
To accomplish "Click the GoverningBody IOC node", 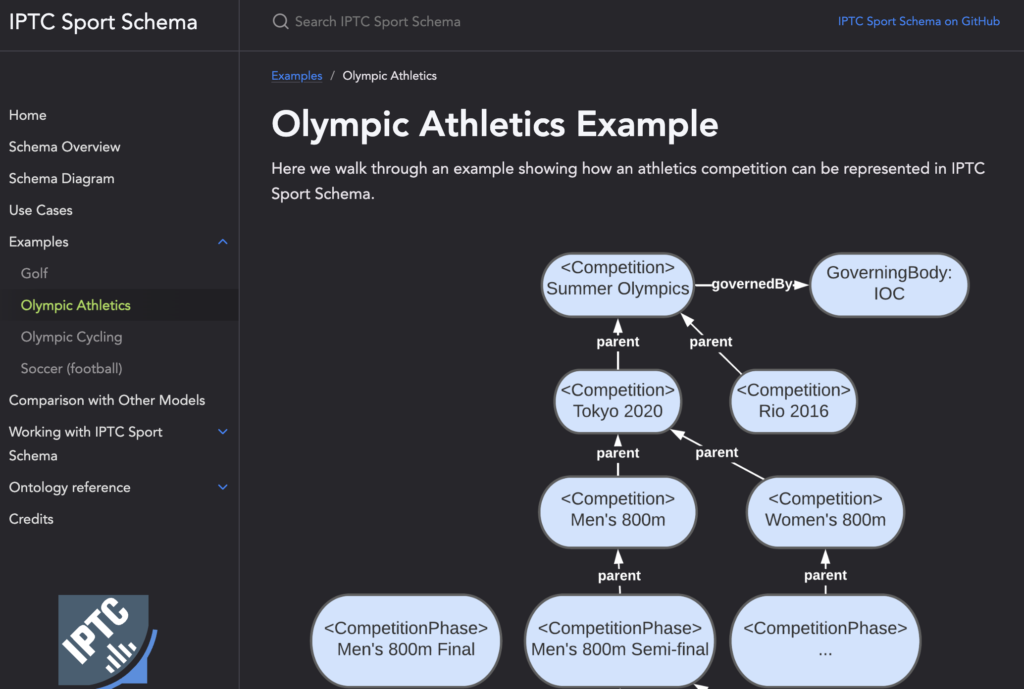I will coord(888,285).
